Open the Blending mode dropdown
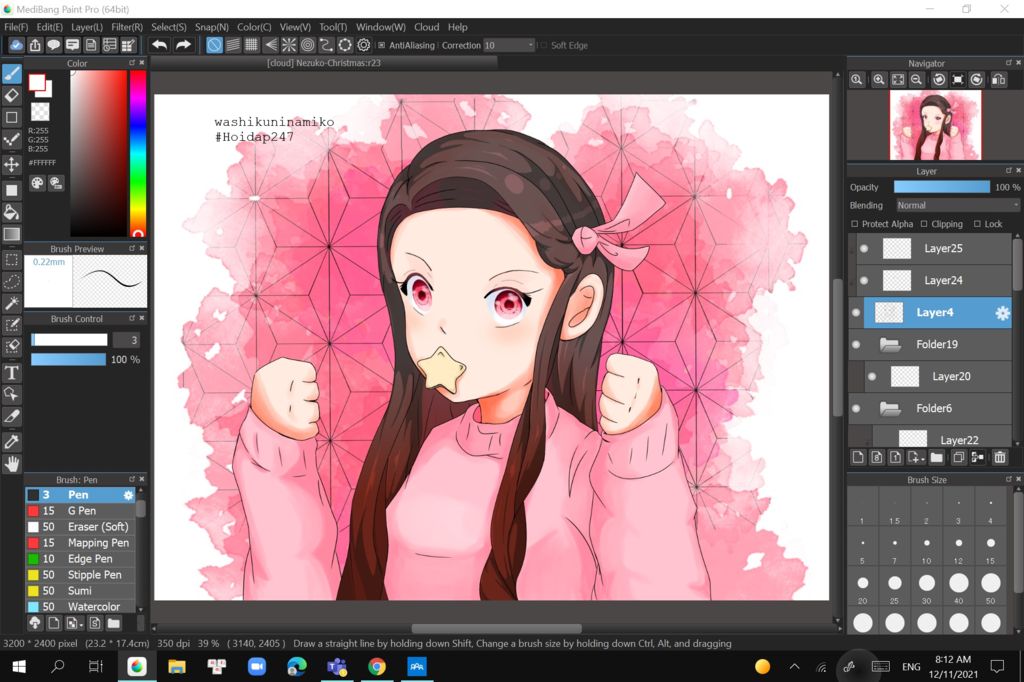Image resolution: width=1024 pixels, height=682 pixels. 956,205
